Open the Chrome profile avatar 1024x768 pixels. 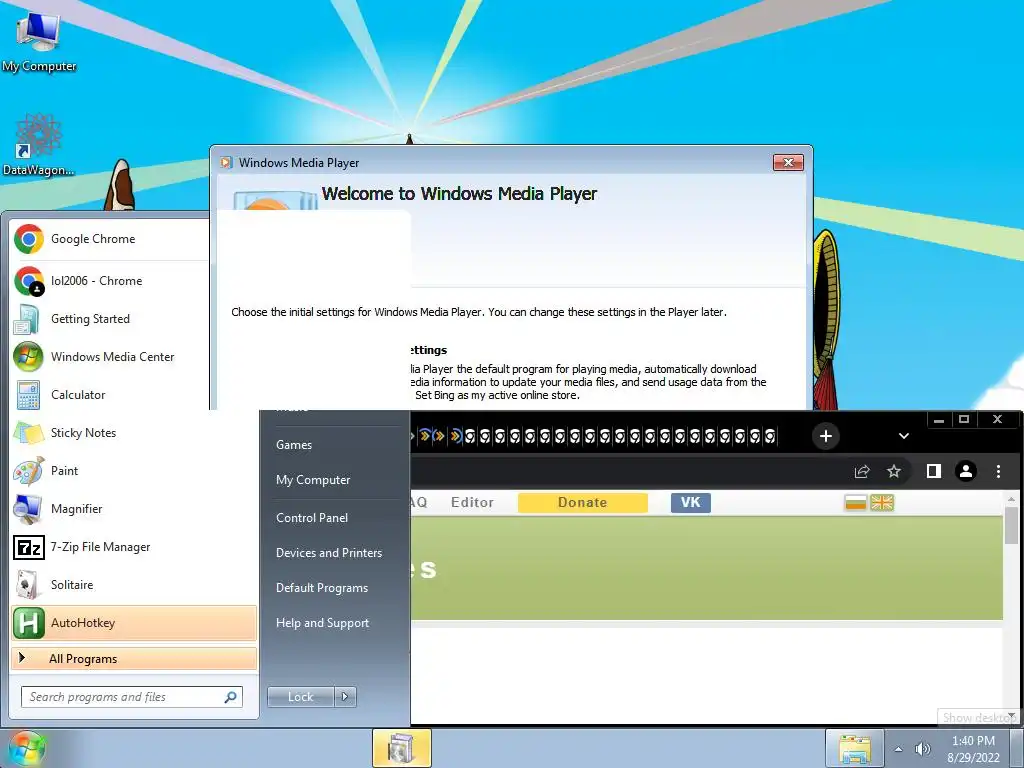966,471
